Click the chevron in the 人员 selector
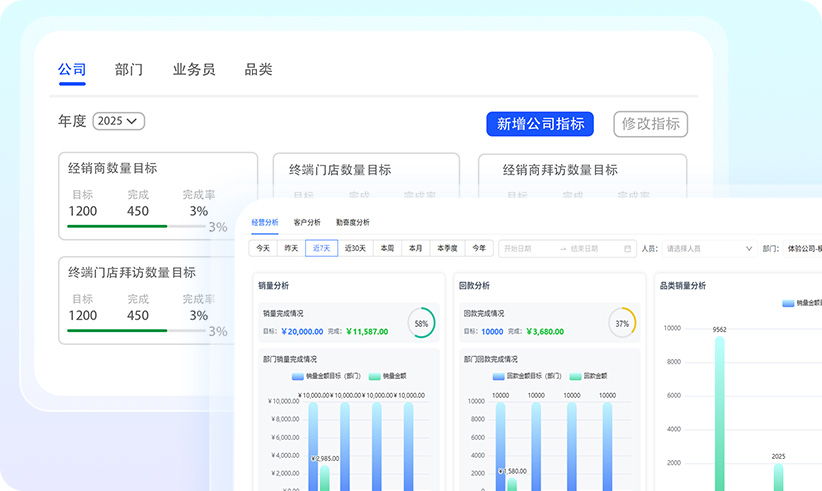The height and width of the screenshot is (491, 822). [x=749, y=248]
